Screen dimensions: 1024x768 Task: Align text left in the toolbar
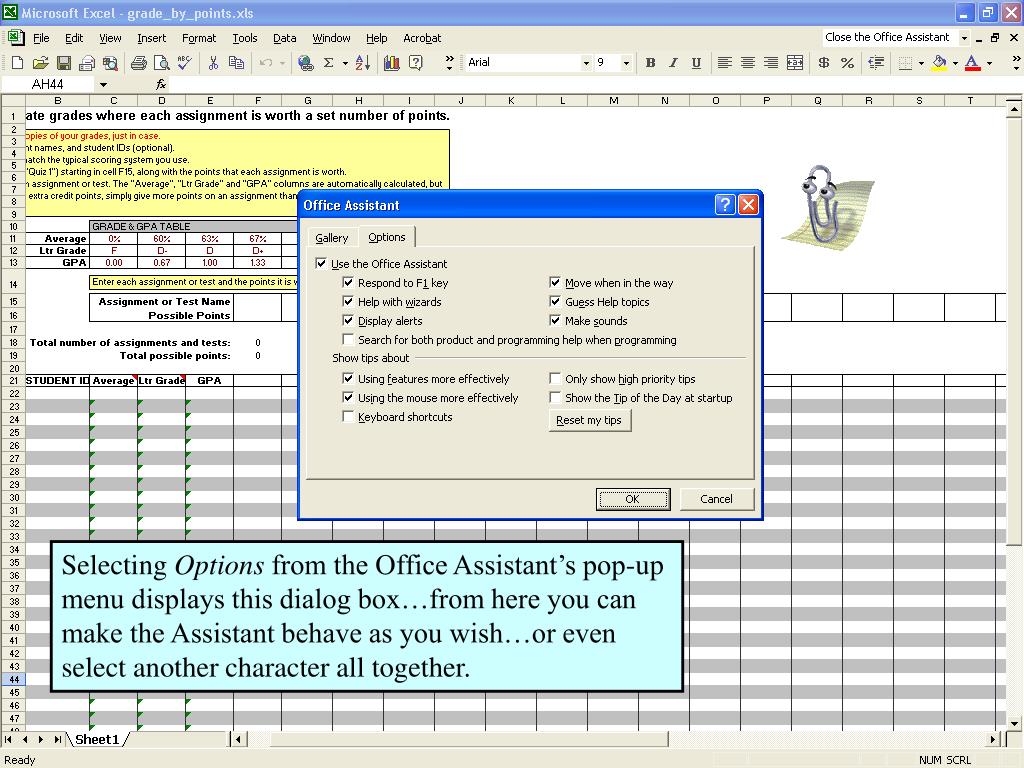[x=724, y=63]
